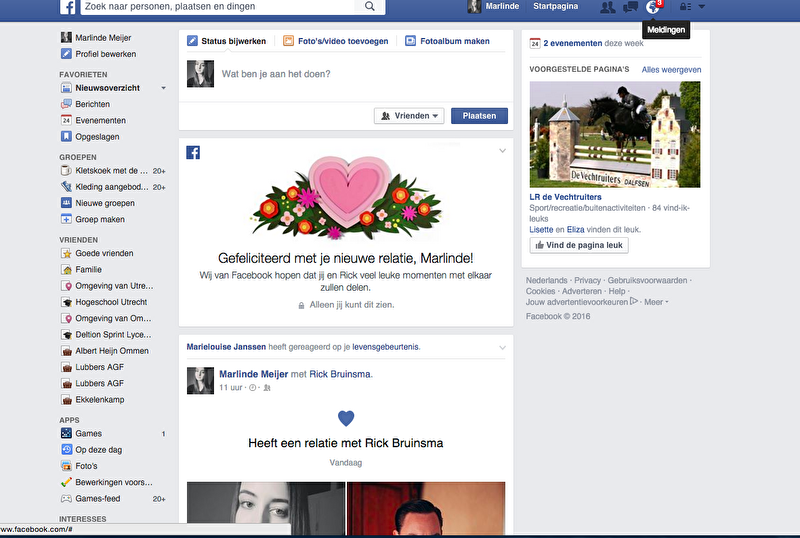Click the Goede vrienden star icon

point(66,253)
